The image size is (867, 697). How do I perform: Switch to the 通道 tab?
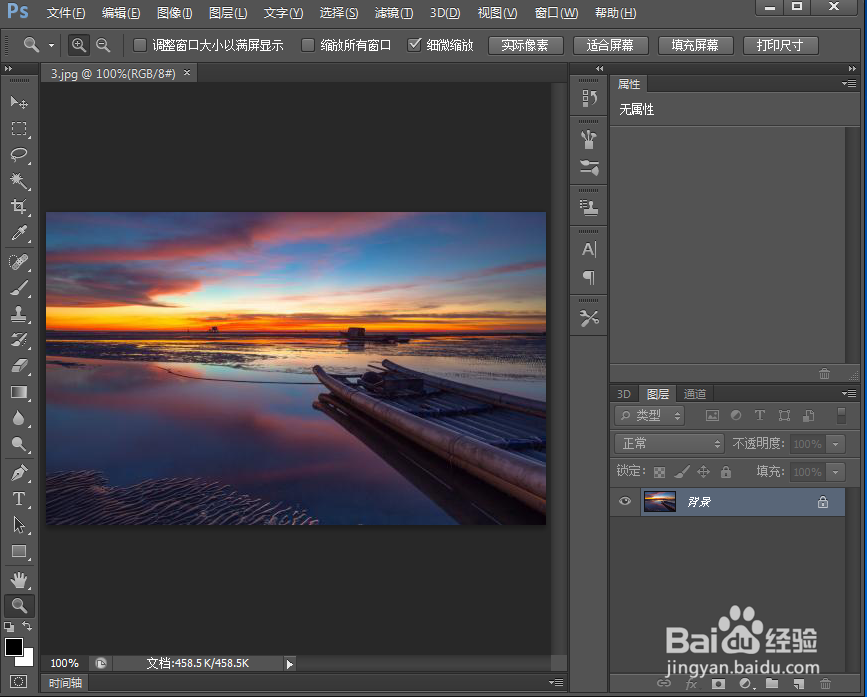tap(695, 394)
